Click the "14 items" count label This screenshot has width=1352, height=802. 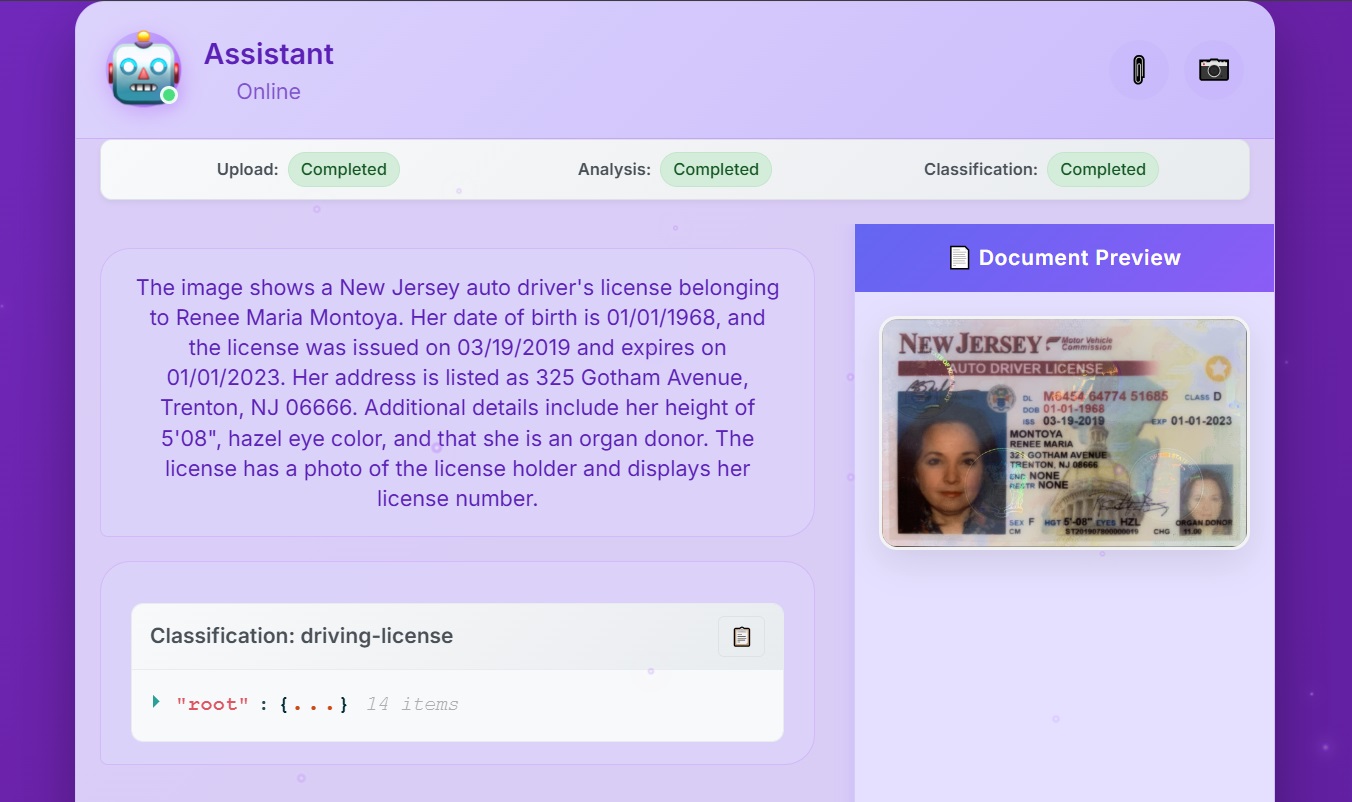click(x=412, y=704)
